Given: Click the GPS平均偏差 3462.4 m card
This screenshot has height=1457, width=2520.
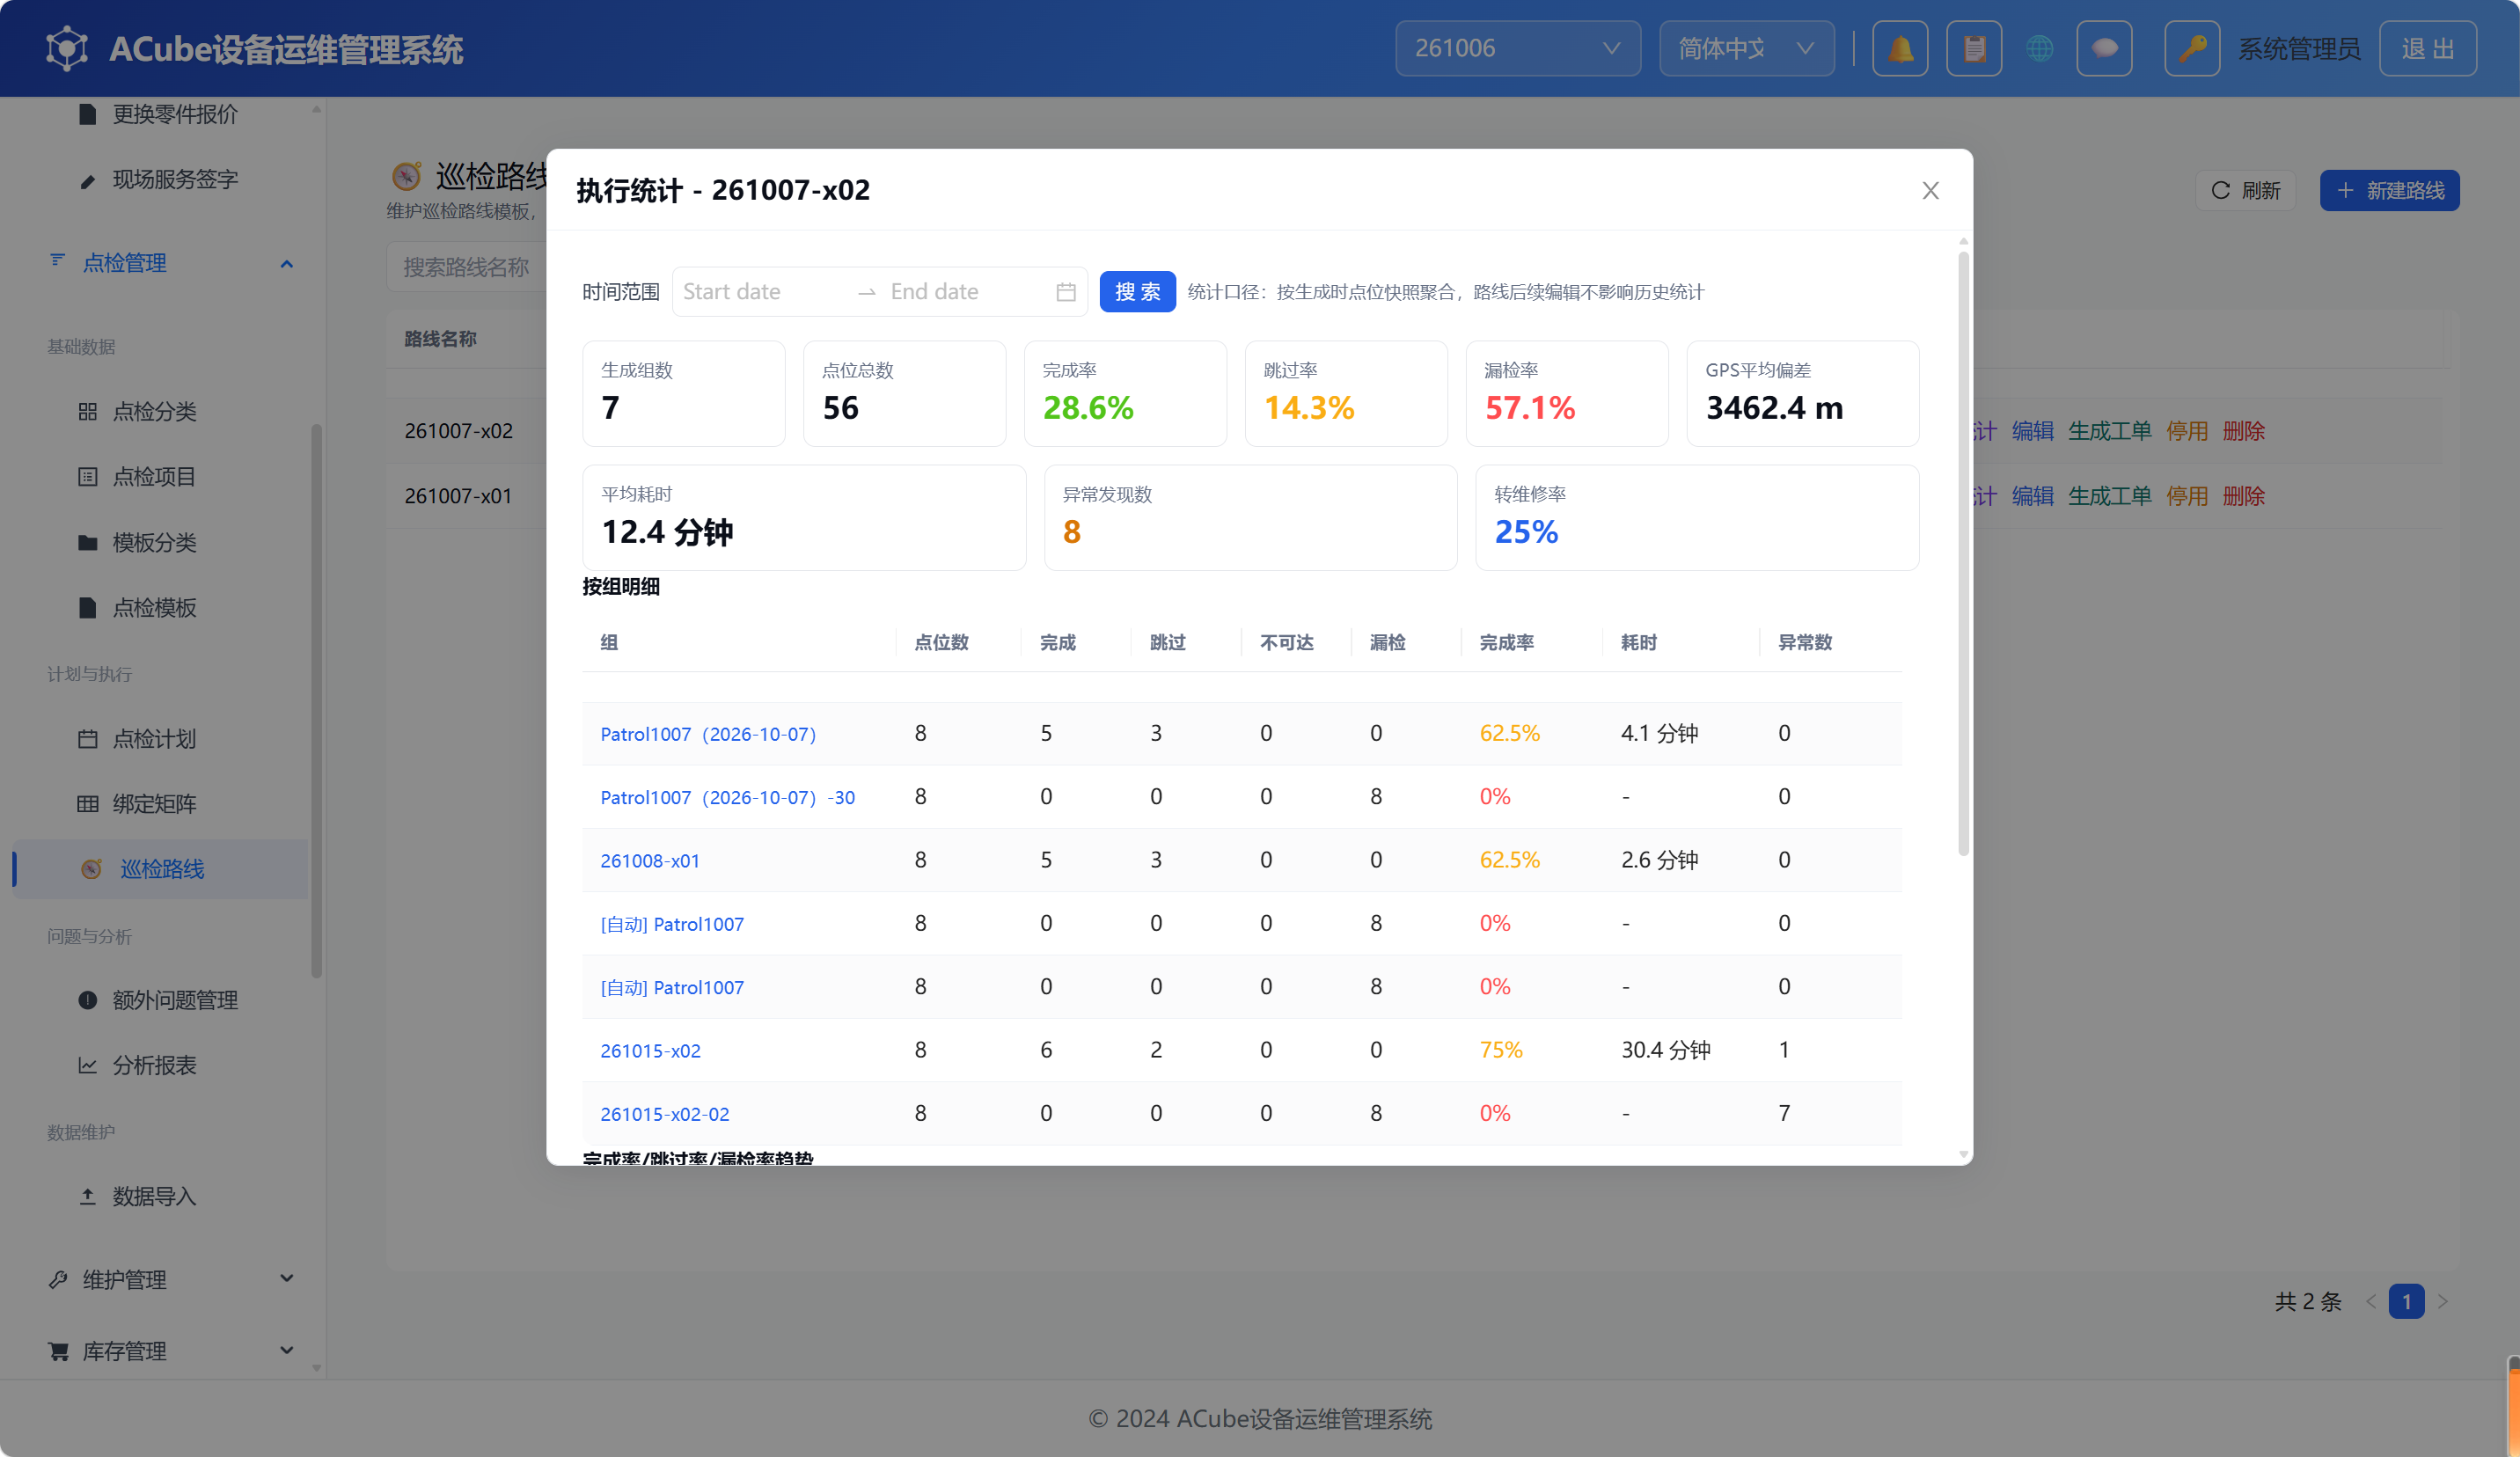Looking at the screenshot, I should [1802, 393].
